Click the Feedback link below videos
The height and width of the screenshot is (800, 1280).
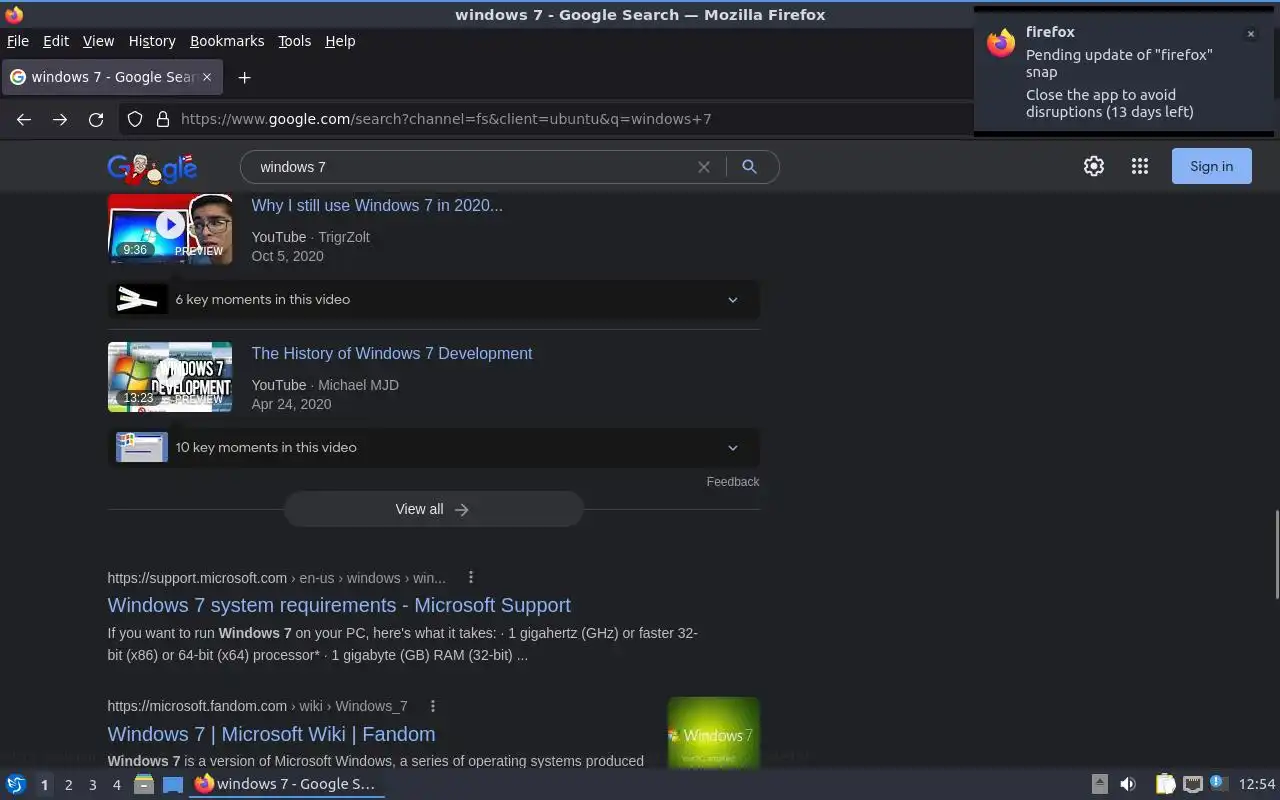733,481
